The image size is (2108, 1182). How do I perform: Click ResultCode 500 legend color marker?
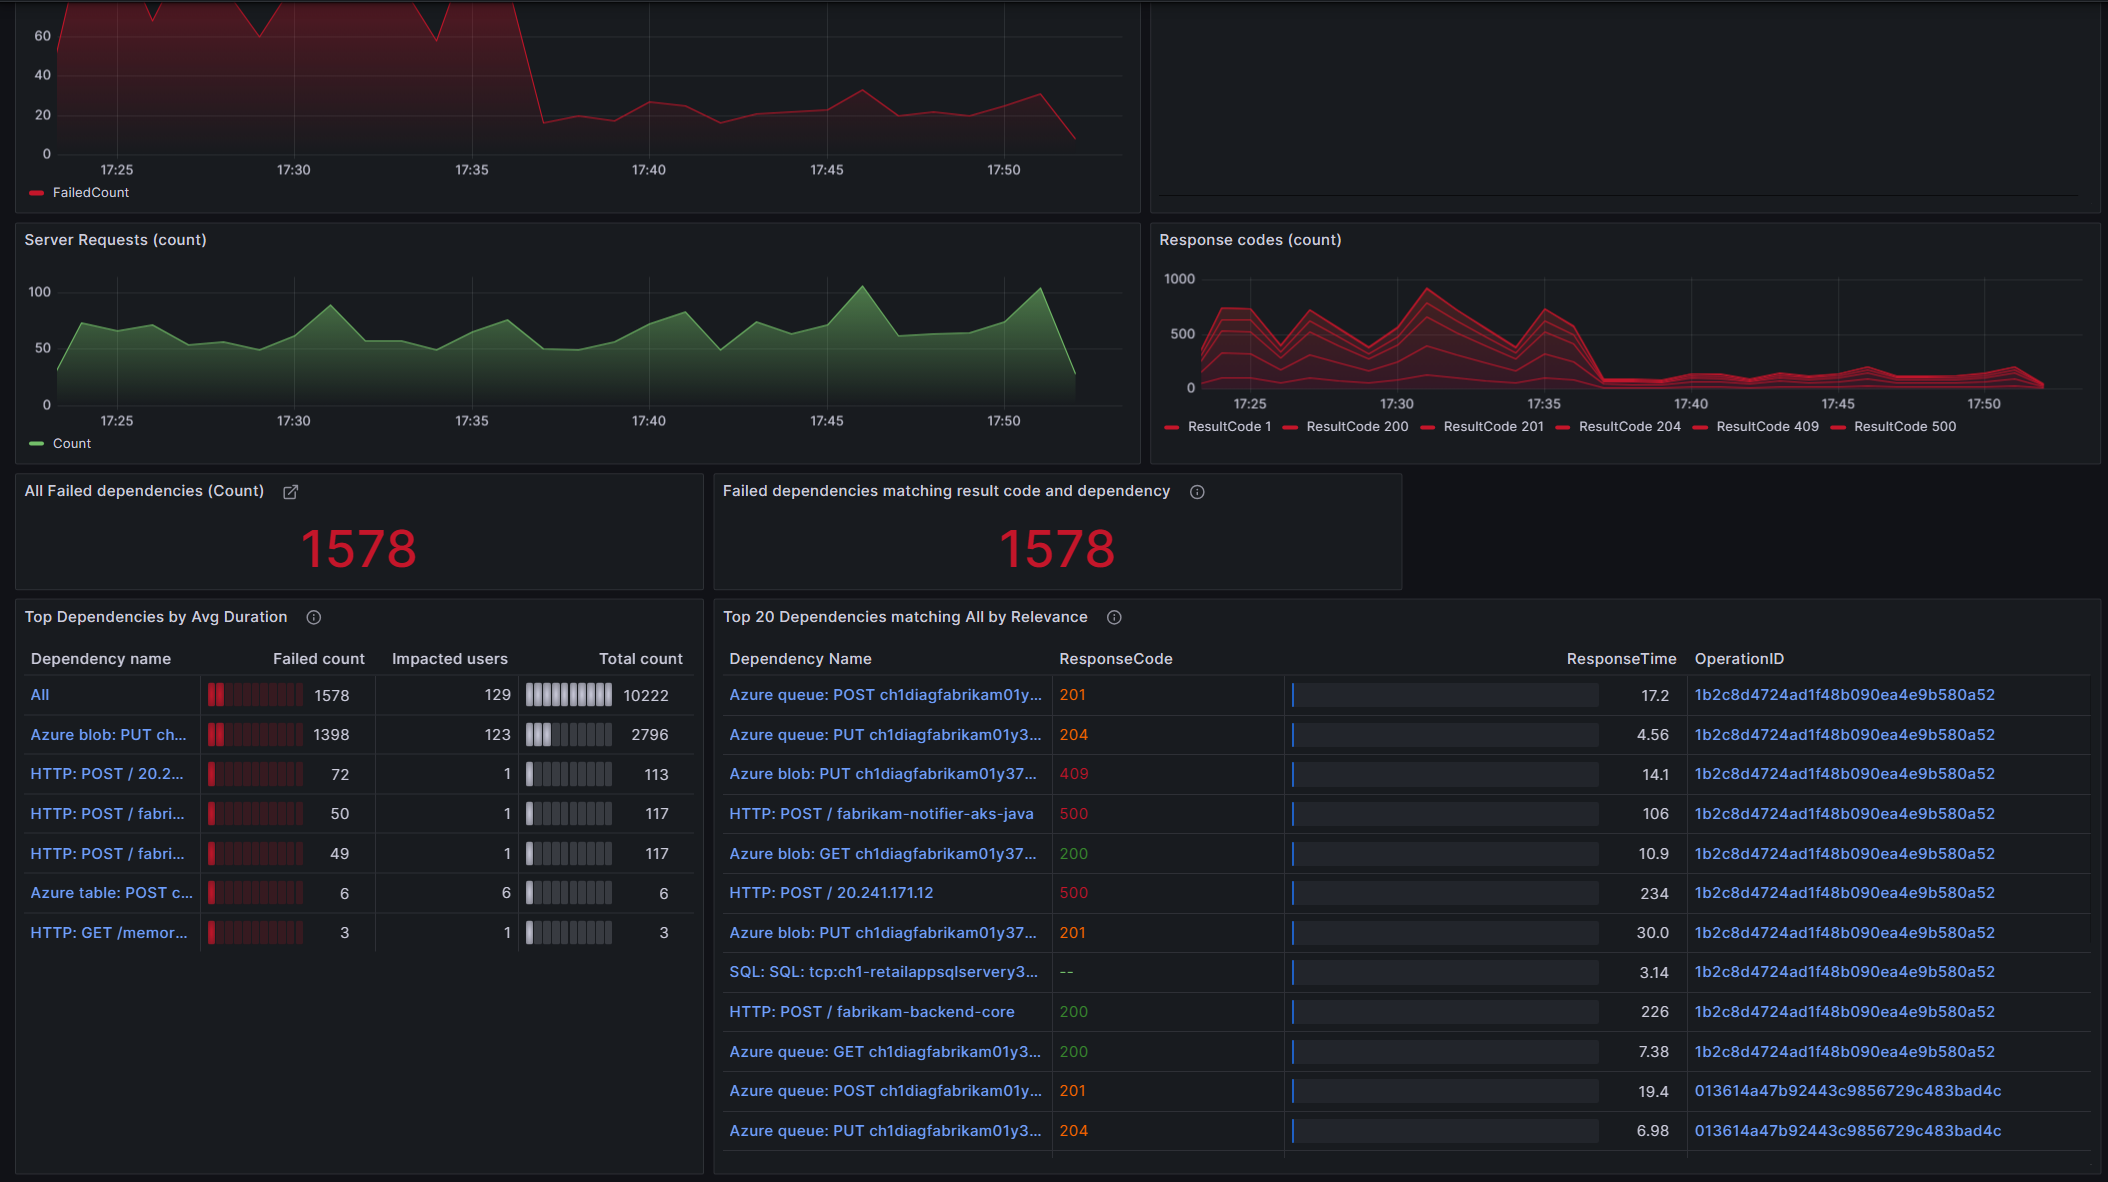pyautogui.click(x=1838, y=428)
